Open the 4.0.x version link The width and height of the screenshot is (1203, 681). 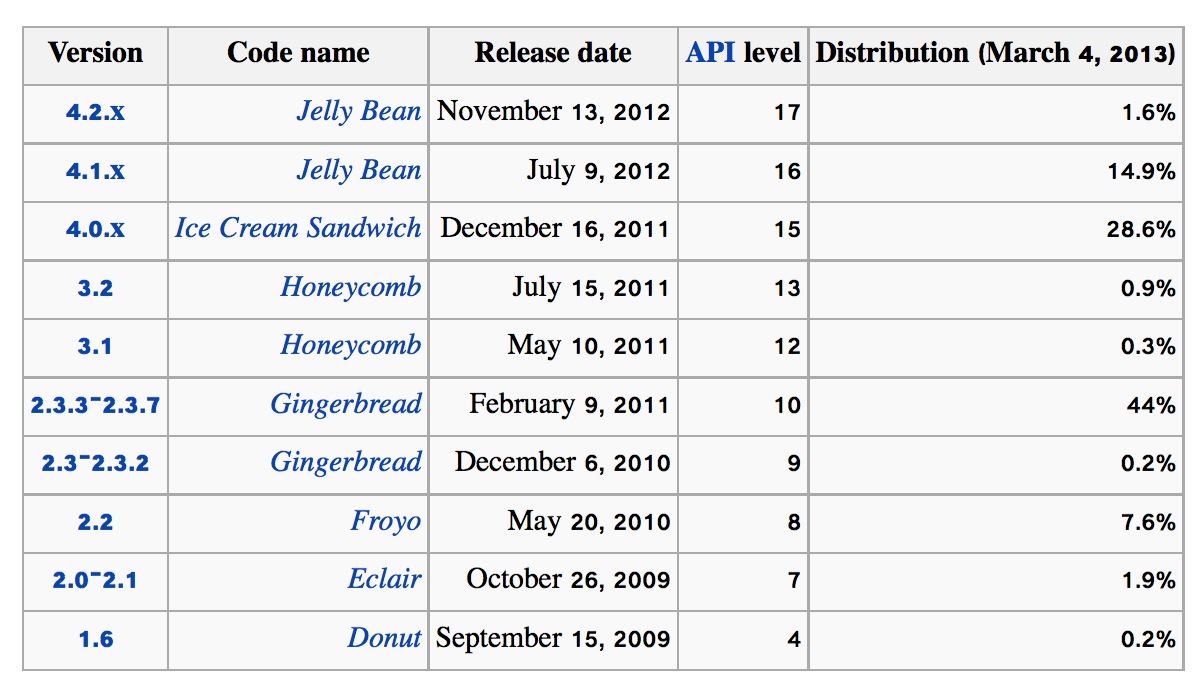pyautogui.click(x=96, y=229)
